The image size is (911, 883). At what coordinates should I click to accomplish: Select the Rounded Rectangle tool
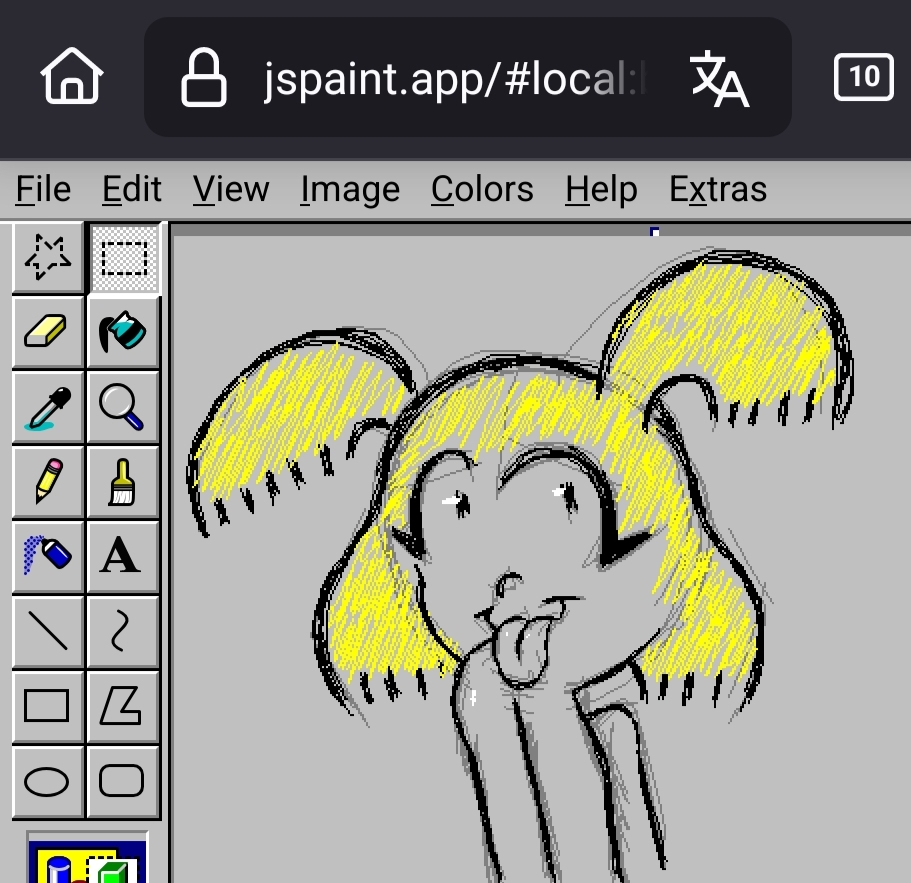pyautogui.click(x=123, y=781)
